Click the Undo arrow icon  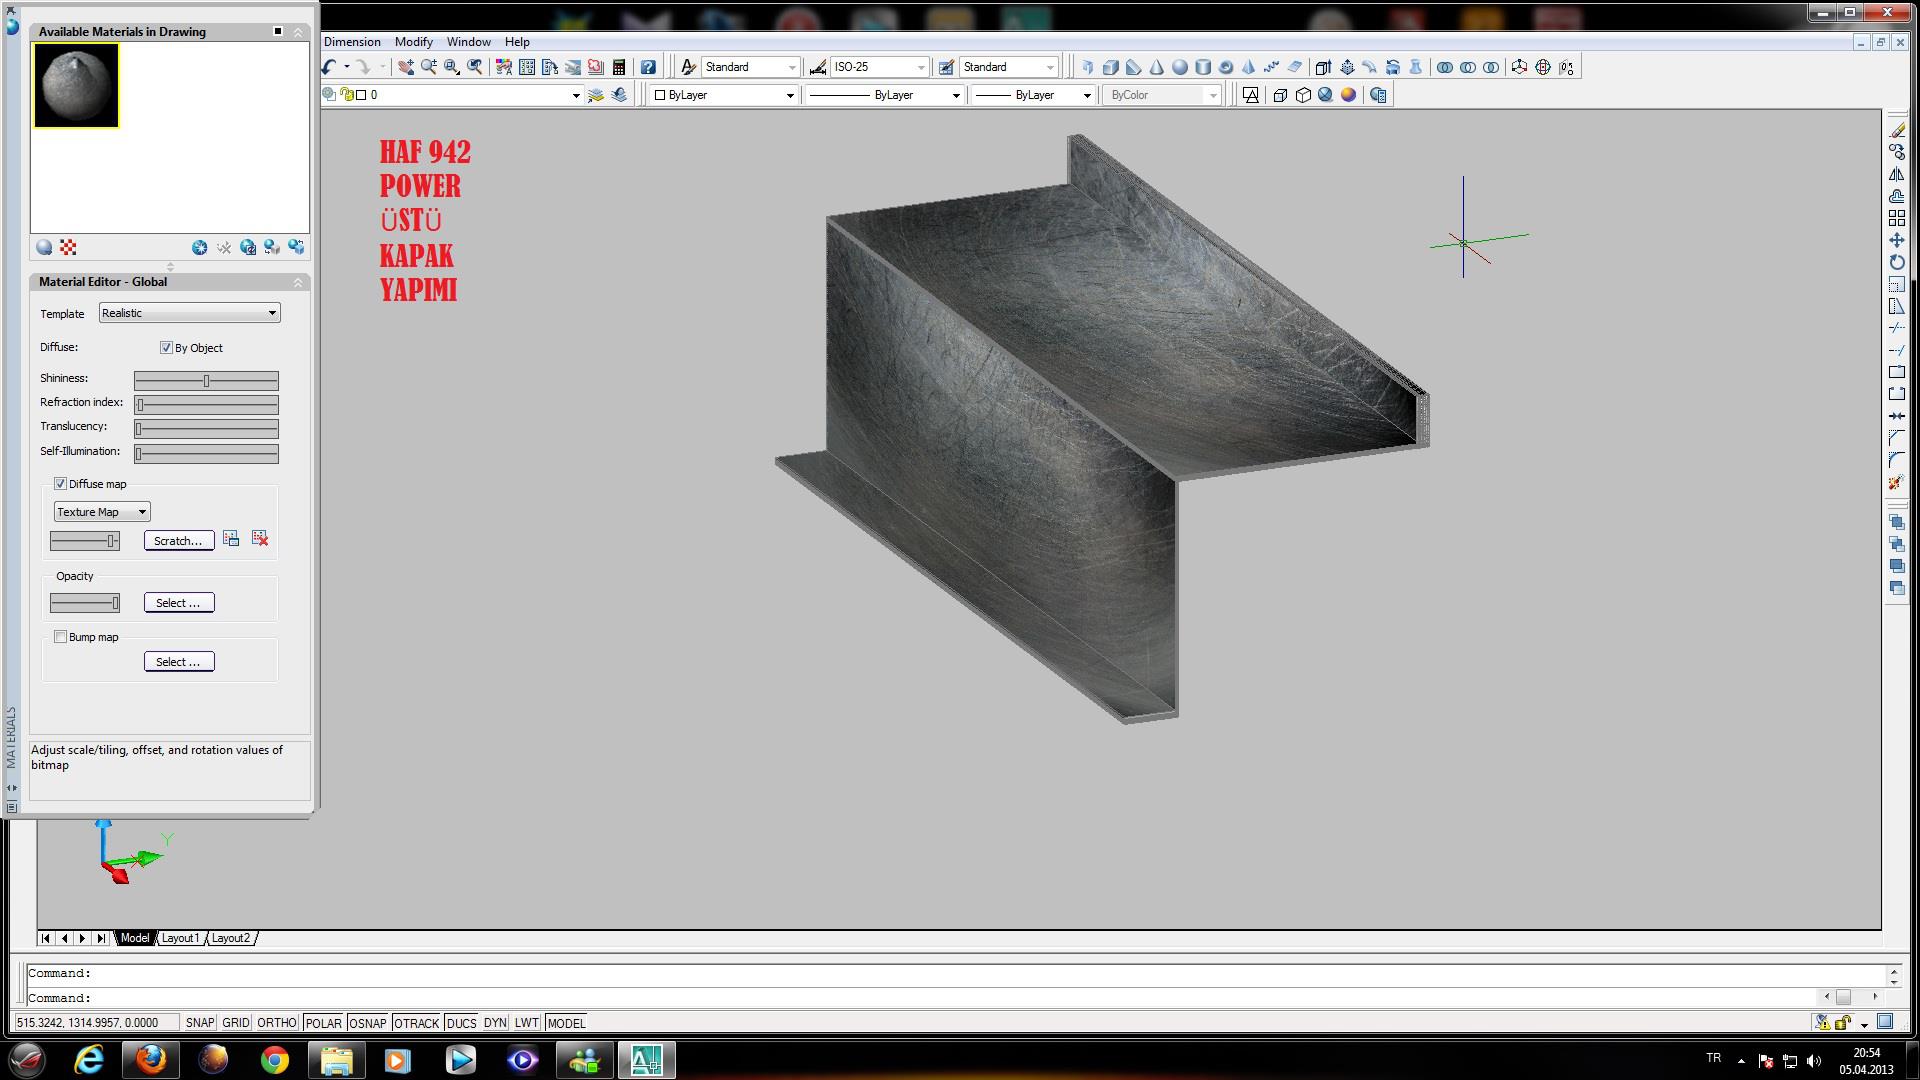tap(329, 67)
